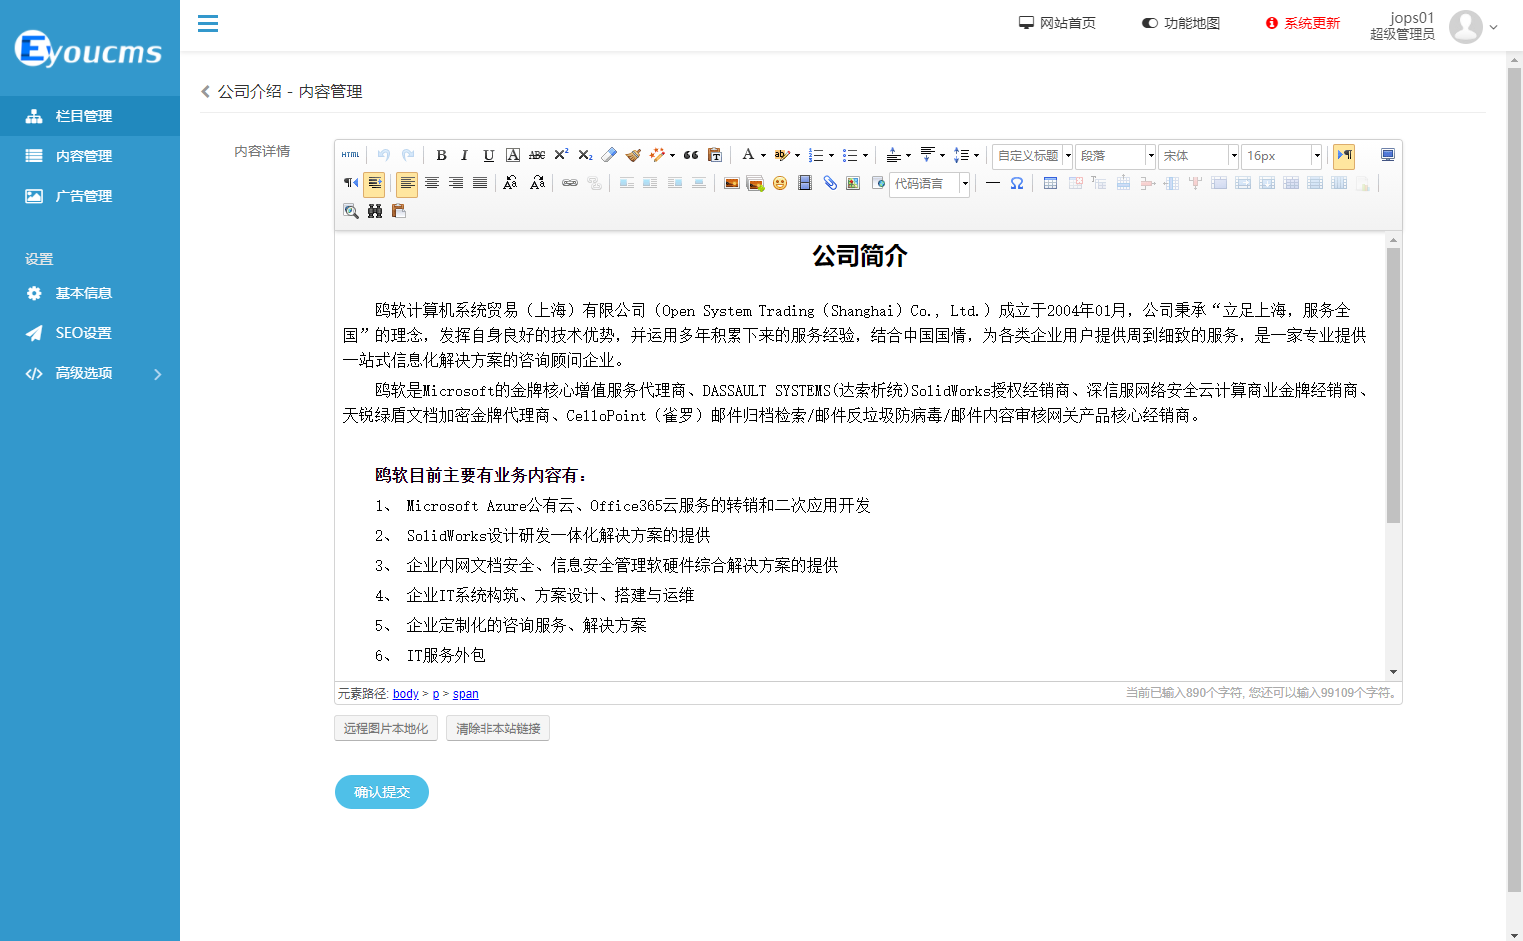Toggle align left
This screenshot has width=1523, height=941.
(x=407, y=183)
